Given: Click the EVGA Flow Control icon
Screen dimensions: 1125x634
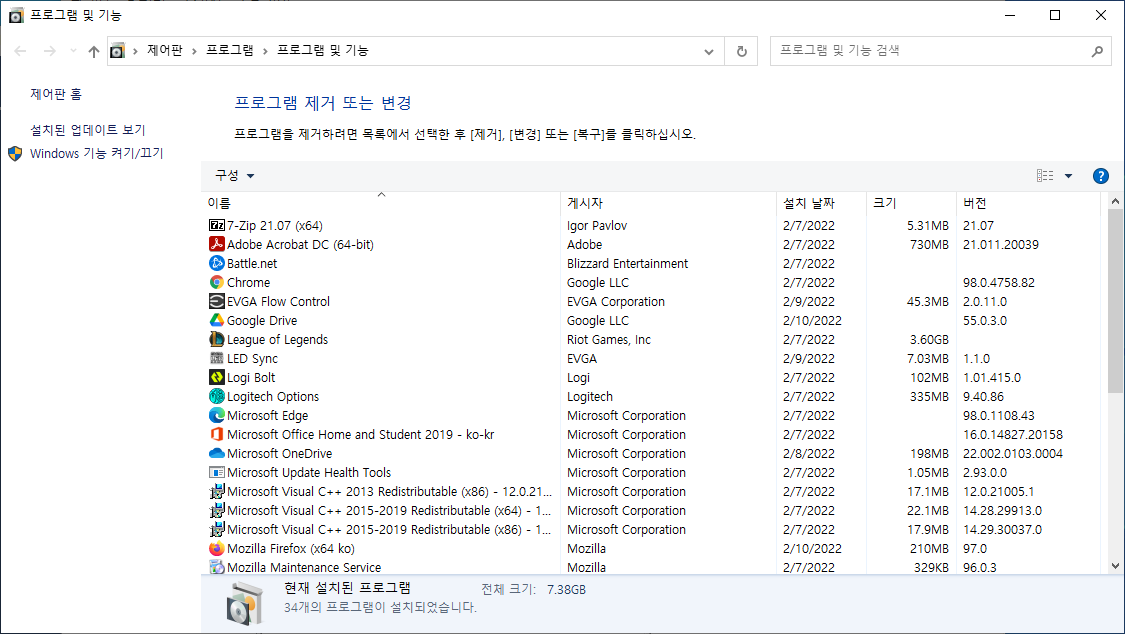Looking at the screenshot, I should coord(217,301).
